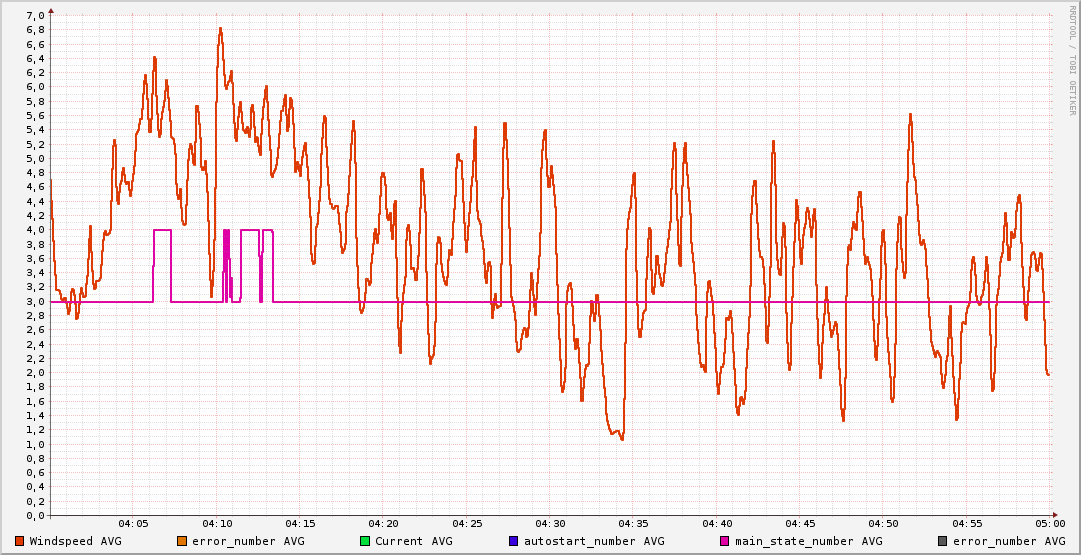
Task: Select the magenta main_state_number legend swatch
Action: coord(725,541)
